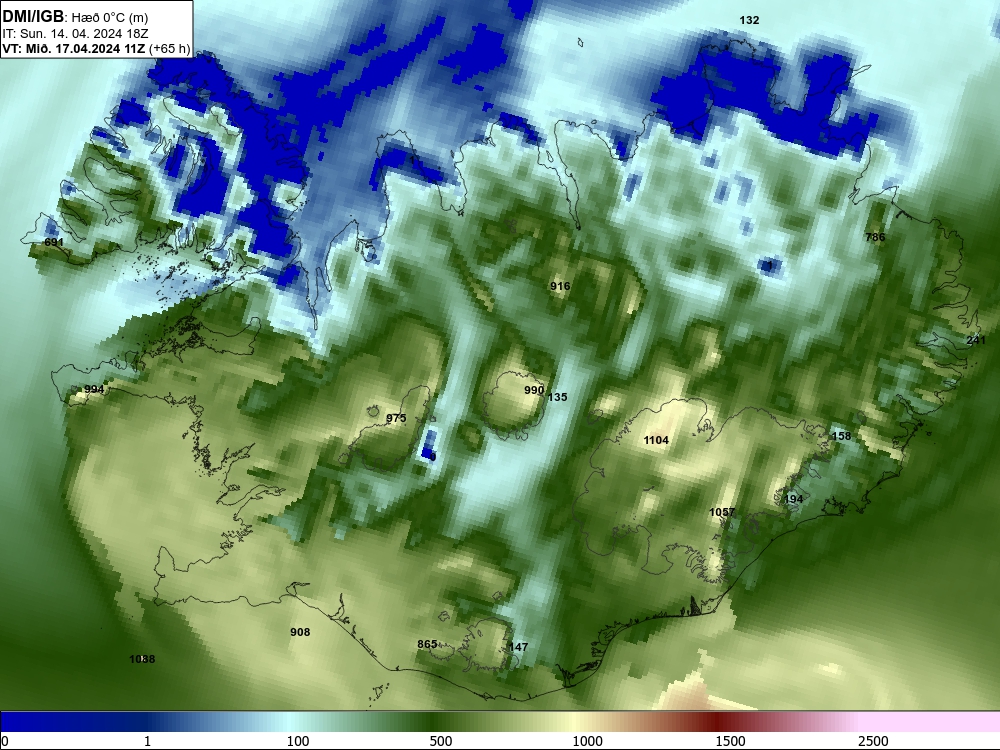Click the 1104 value label on the map

656,440
